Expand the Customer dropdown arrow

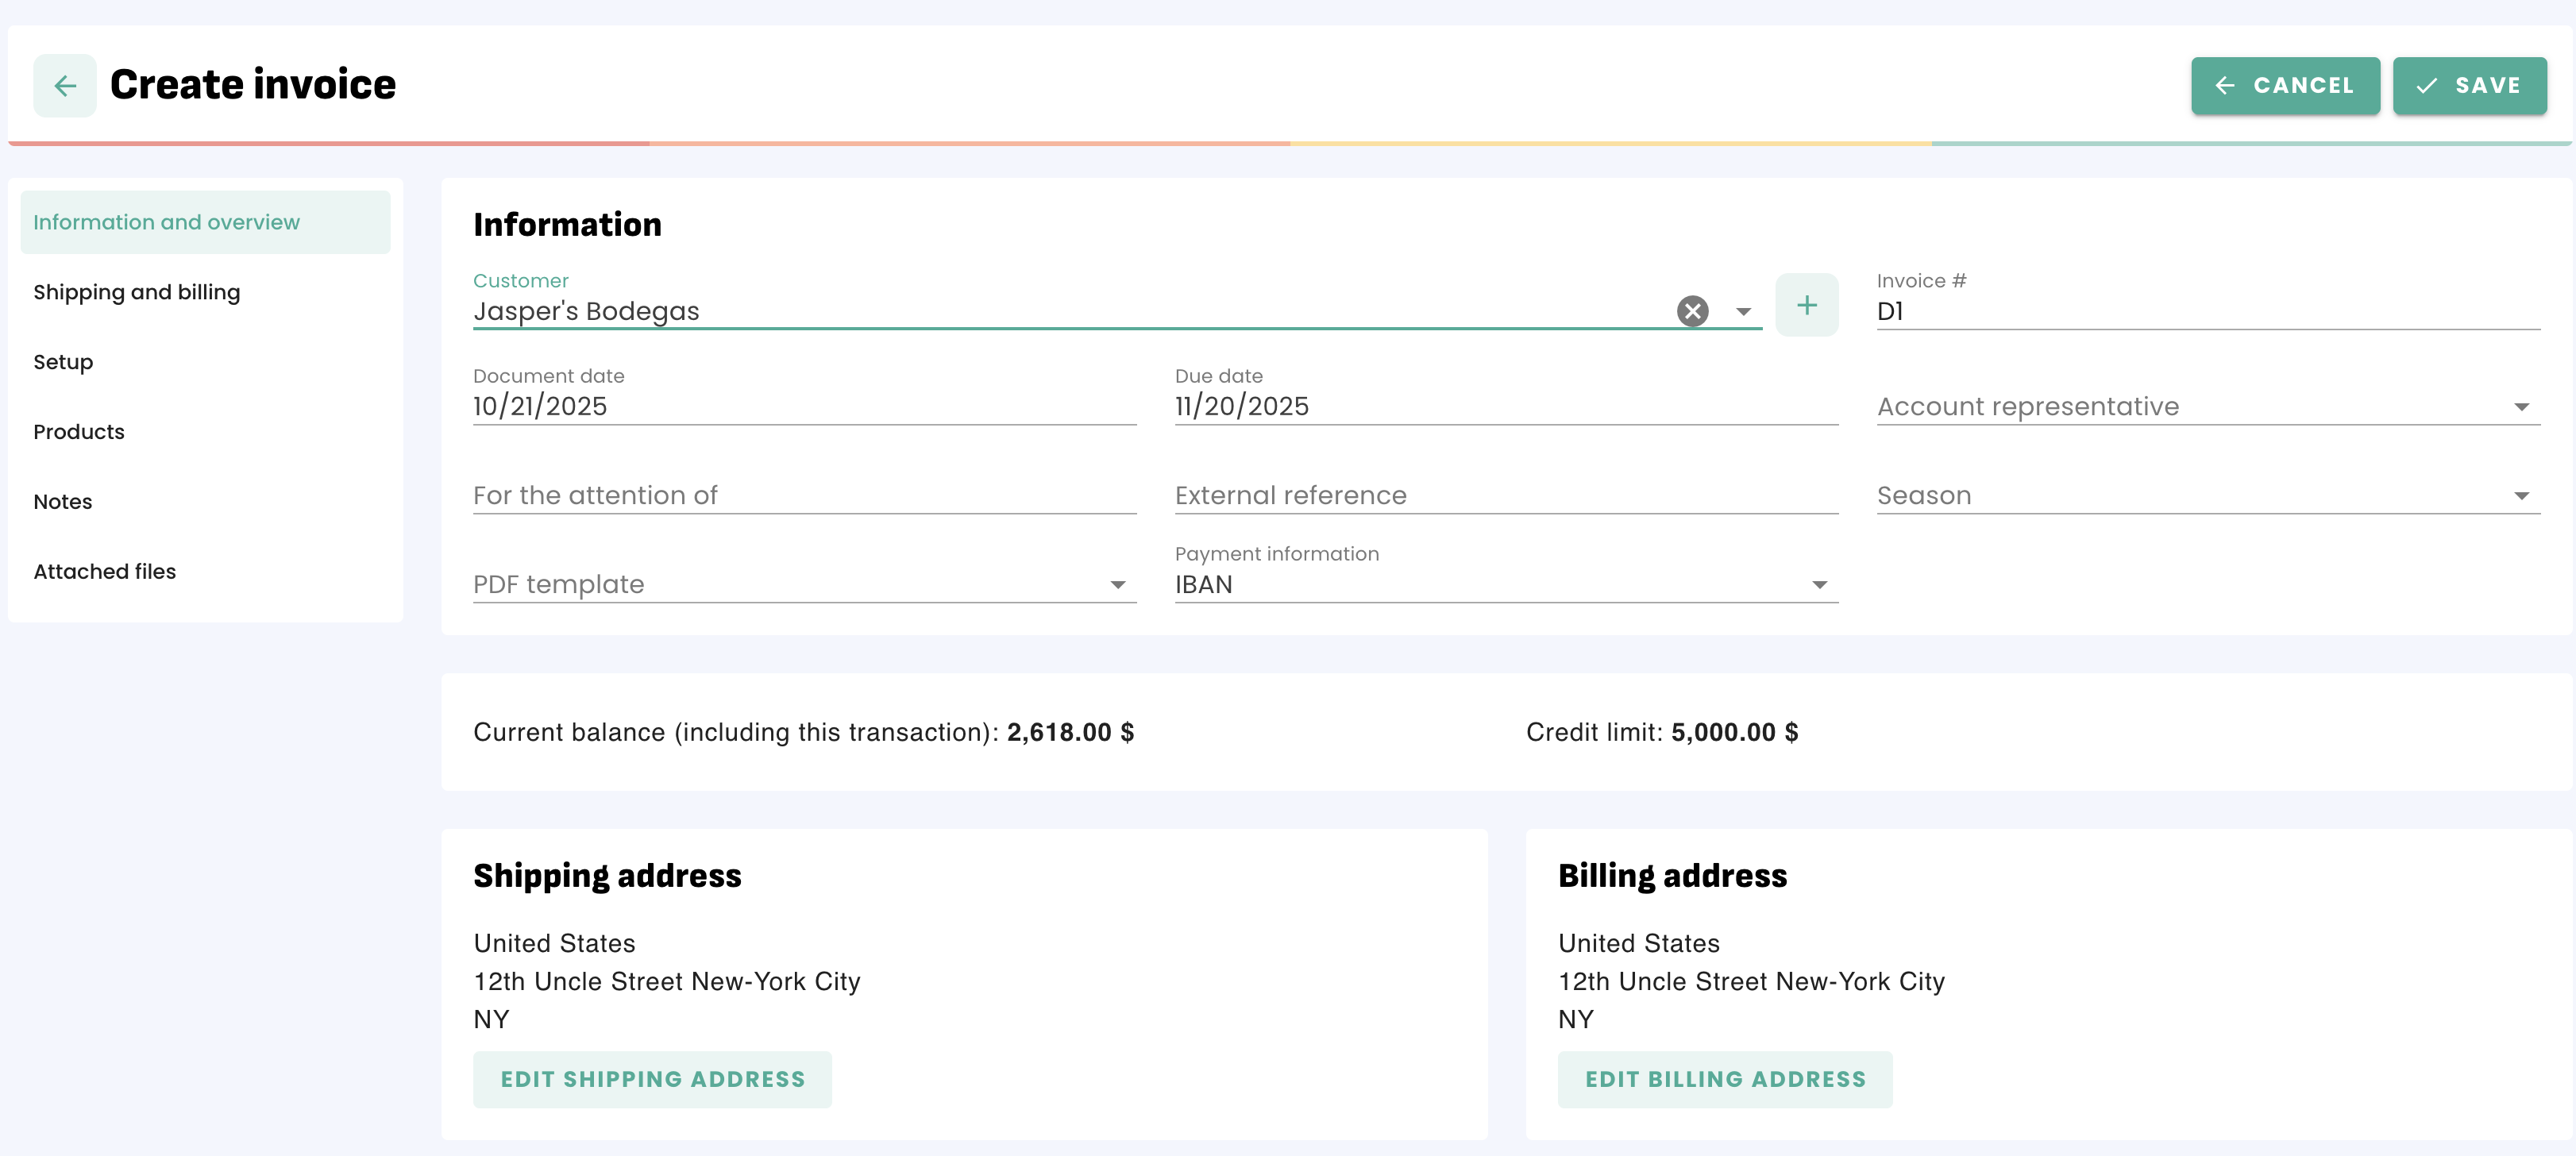1743,311
